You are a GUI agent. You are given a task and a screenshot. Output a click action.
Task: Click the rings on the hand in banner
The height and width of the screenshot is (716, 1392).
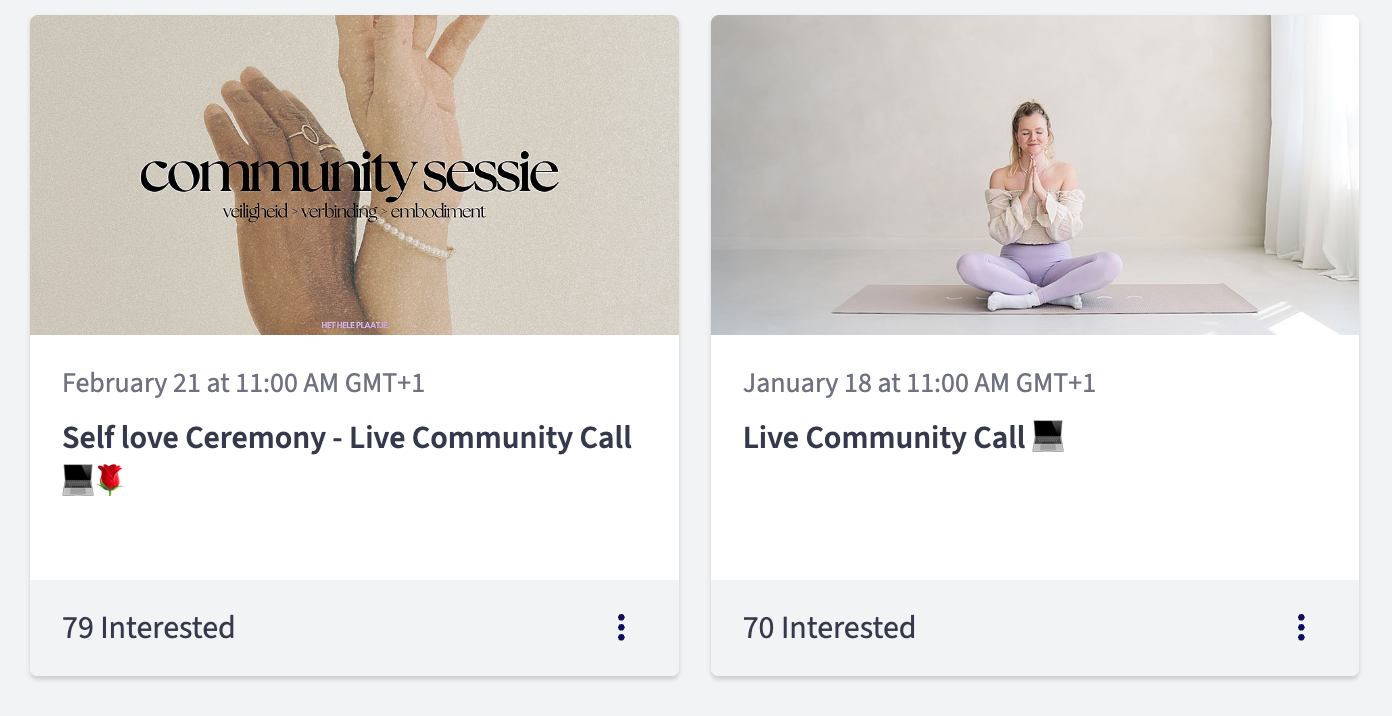pyautogui.click(x=303, y=134)
